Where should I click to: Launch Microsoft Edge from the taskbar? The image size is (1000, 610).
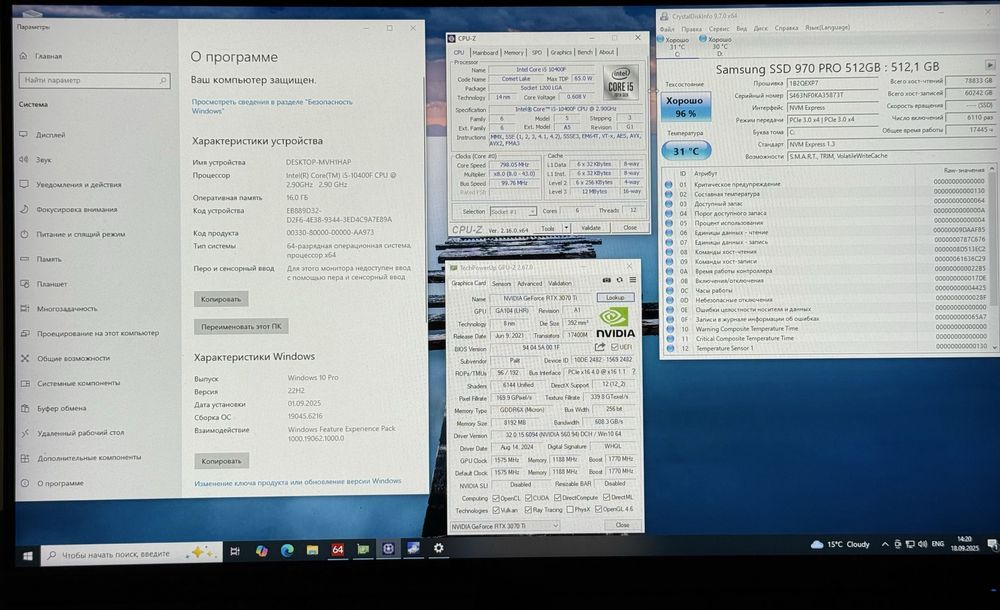click(x=287, y=550)
